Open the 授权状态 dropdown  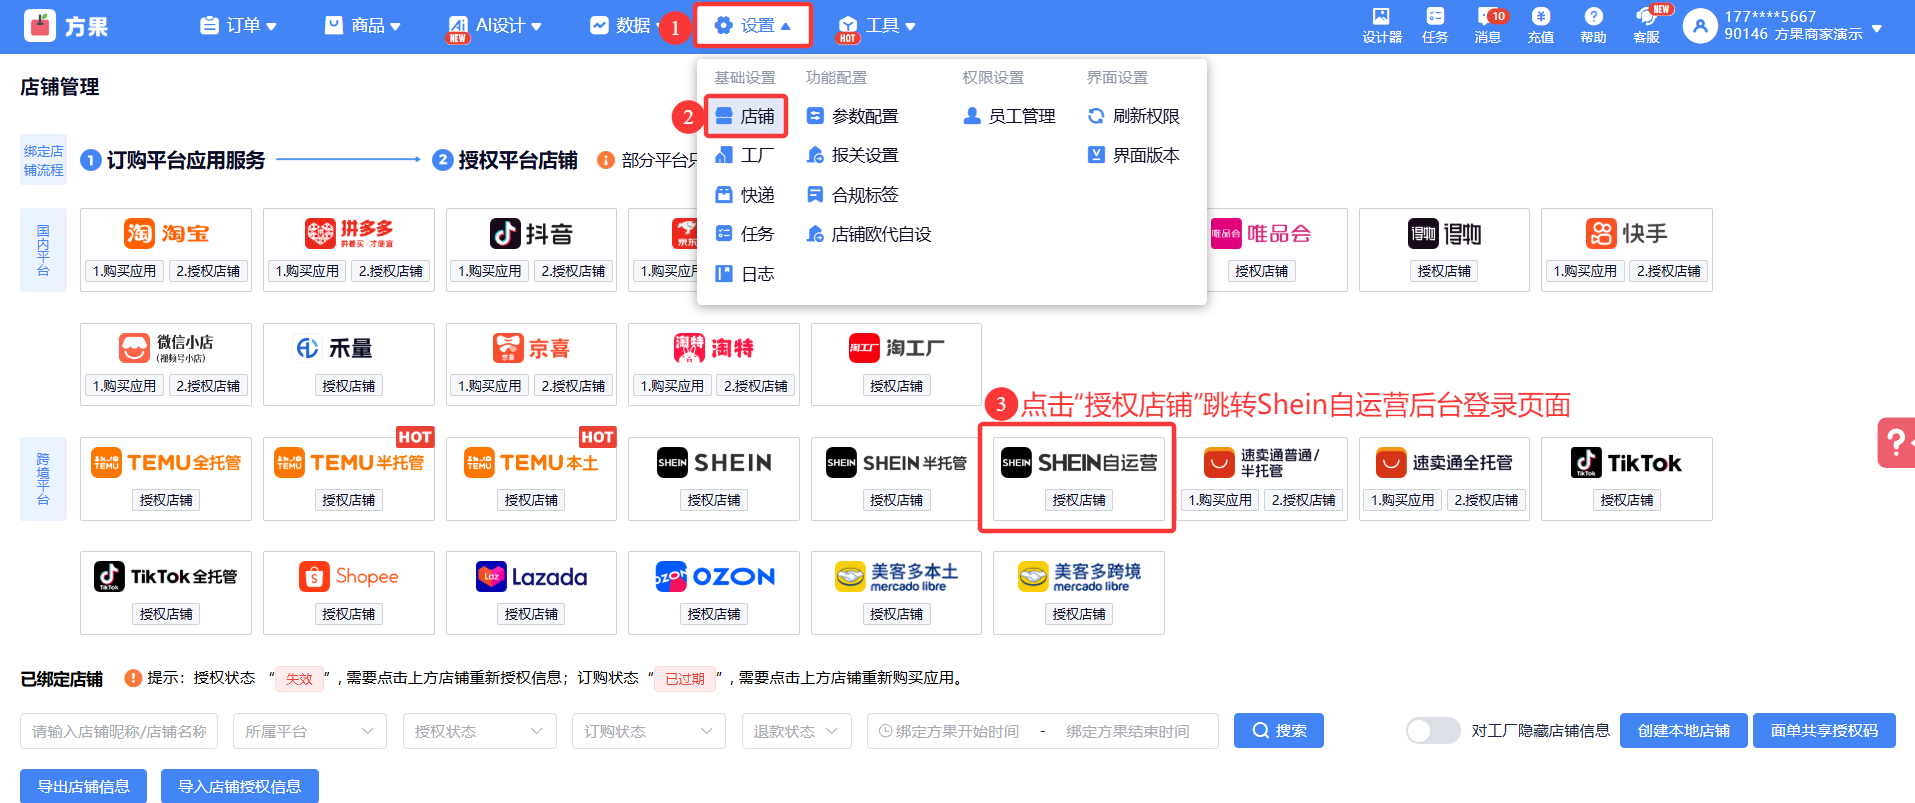coord(479,731)
